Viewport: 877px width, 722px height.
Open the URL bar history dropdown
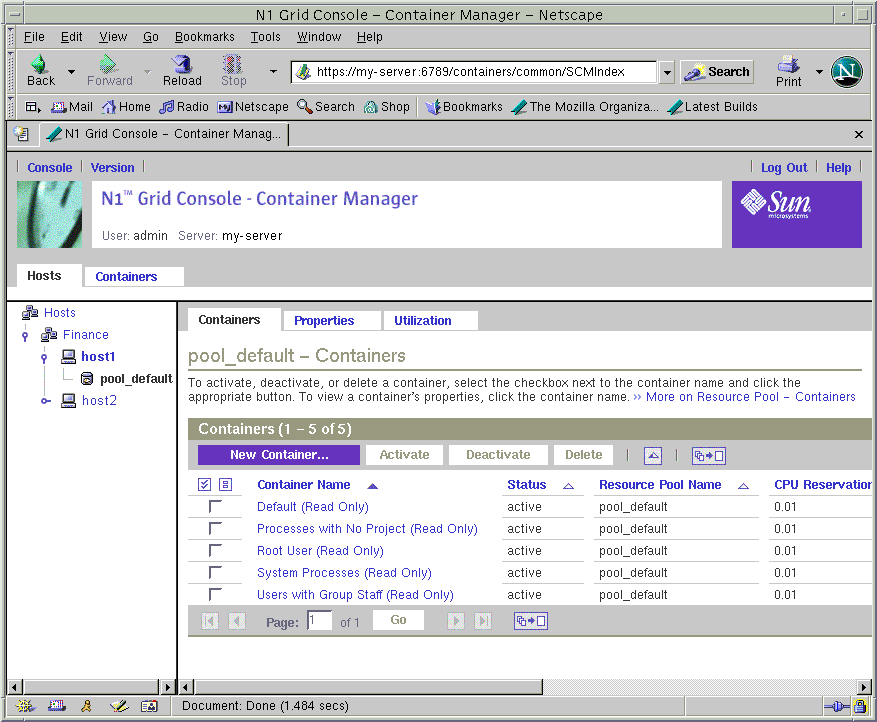(667, 72)
